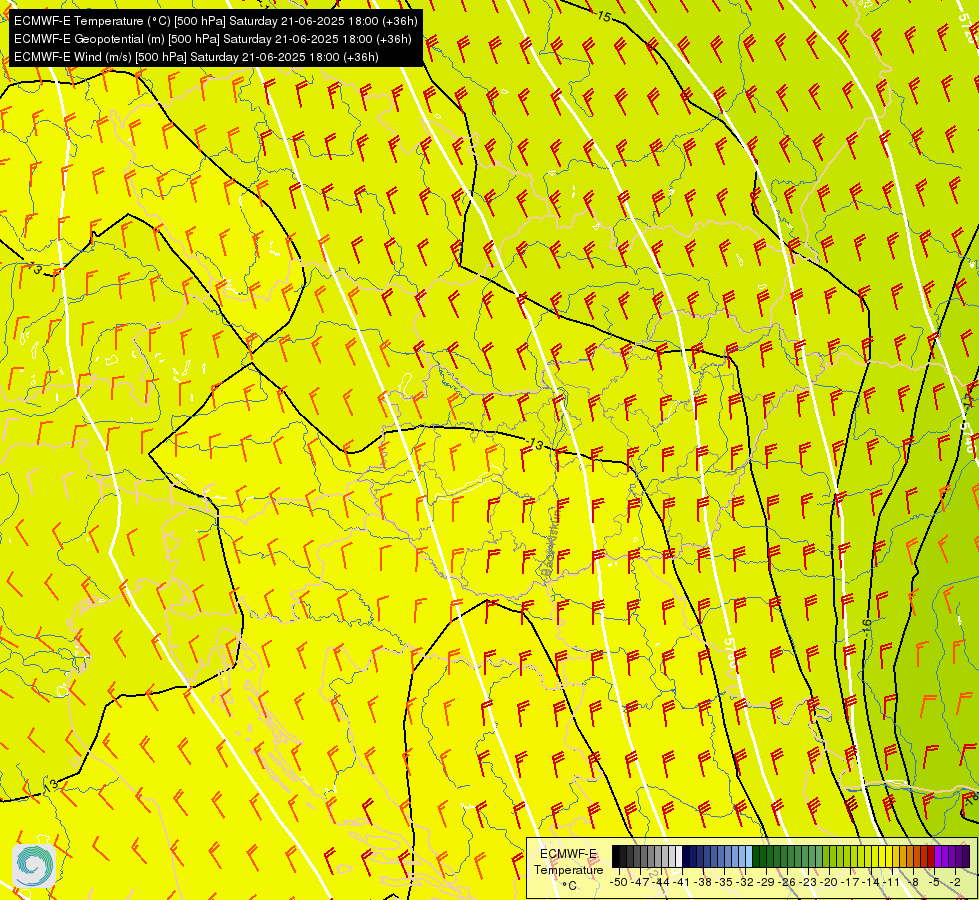Click the -2 legend scale value
The width and height of the screenshot is (979, 900).
(955, 882)
